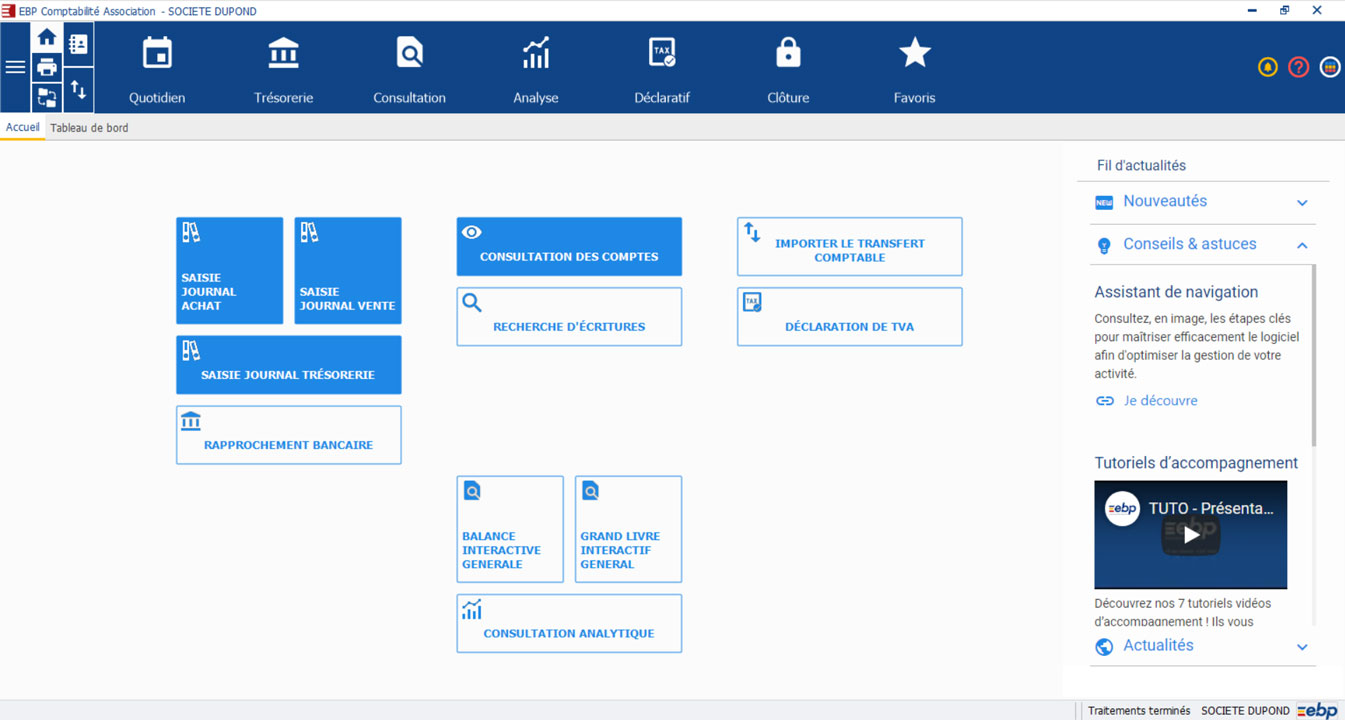This screenshot has width=1345, height=720.
Task: Open Balance Interactive Générale tile
Action: coord(510,529)
